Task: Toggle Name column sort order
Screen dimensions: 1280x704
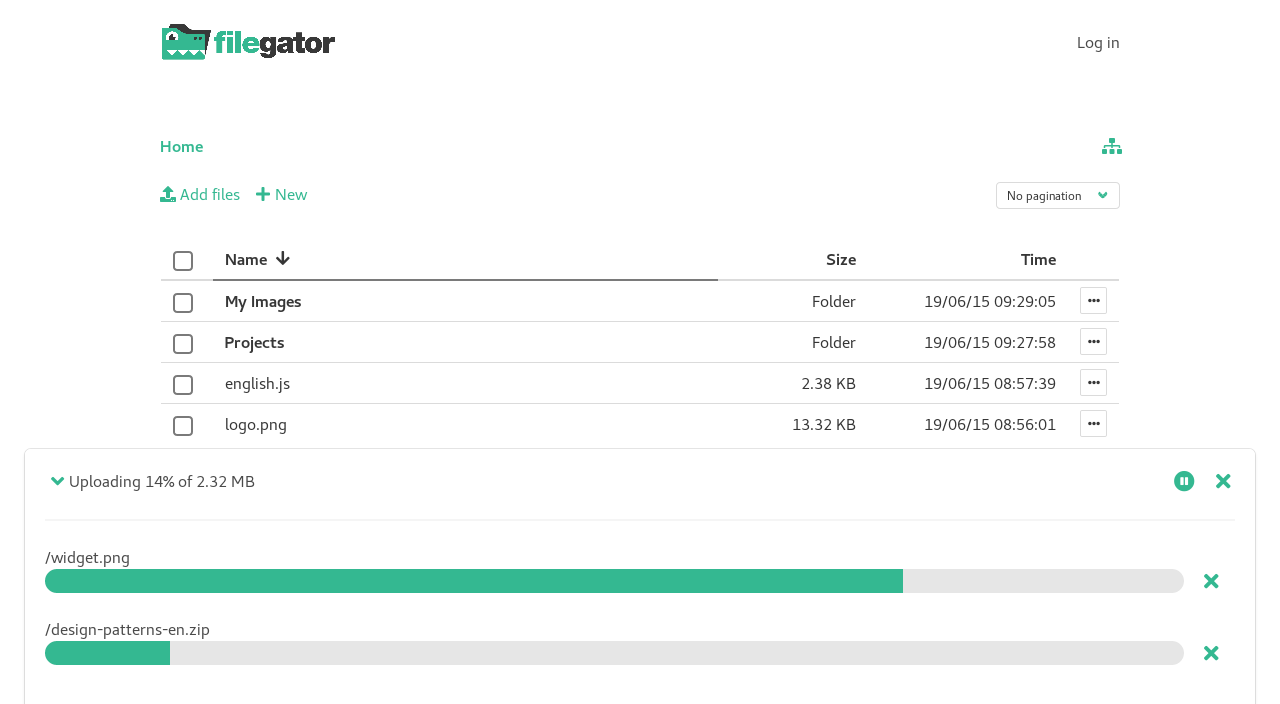Action: point(256,258)
